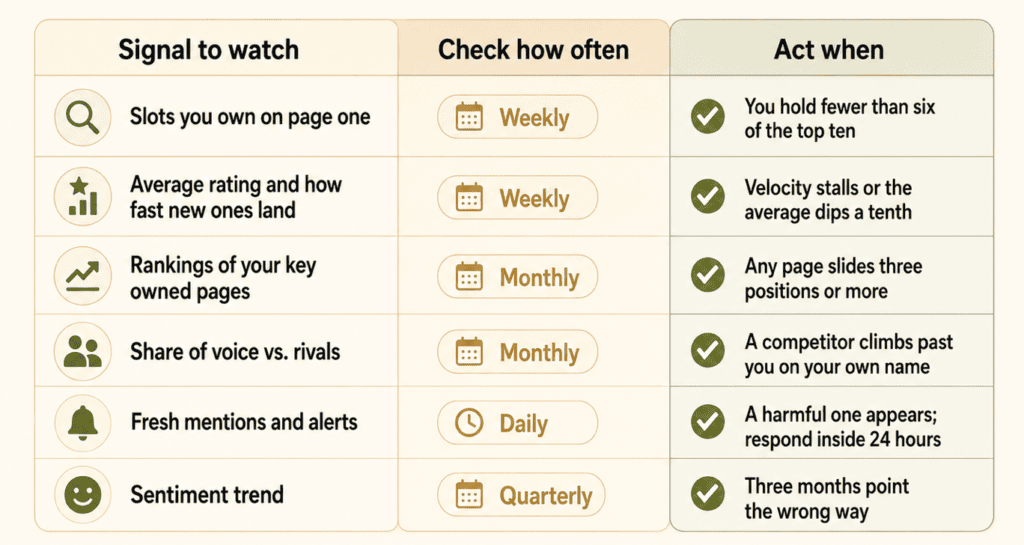Image resolution: width=1024 pixels, height=545 pixels.
Task: Click the clock icon beside Daily
Action: click(469, 423)
